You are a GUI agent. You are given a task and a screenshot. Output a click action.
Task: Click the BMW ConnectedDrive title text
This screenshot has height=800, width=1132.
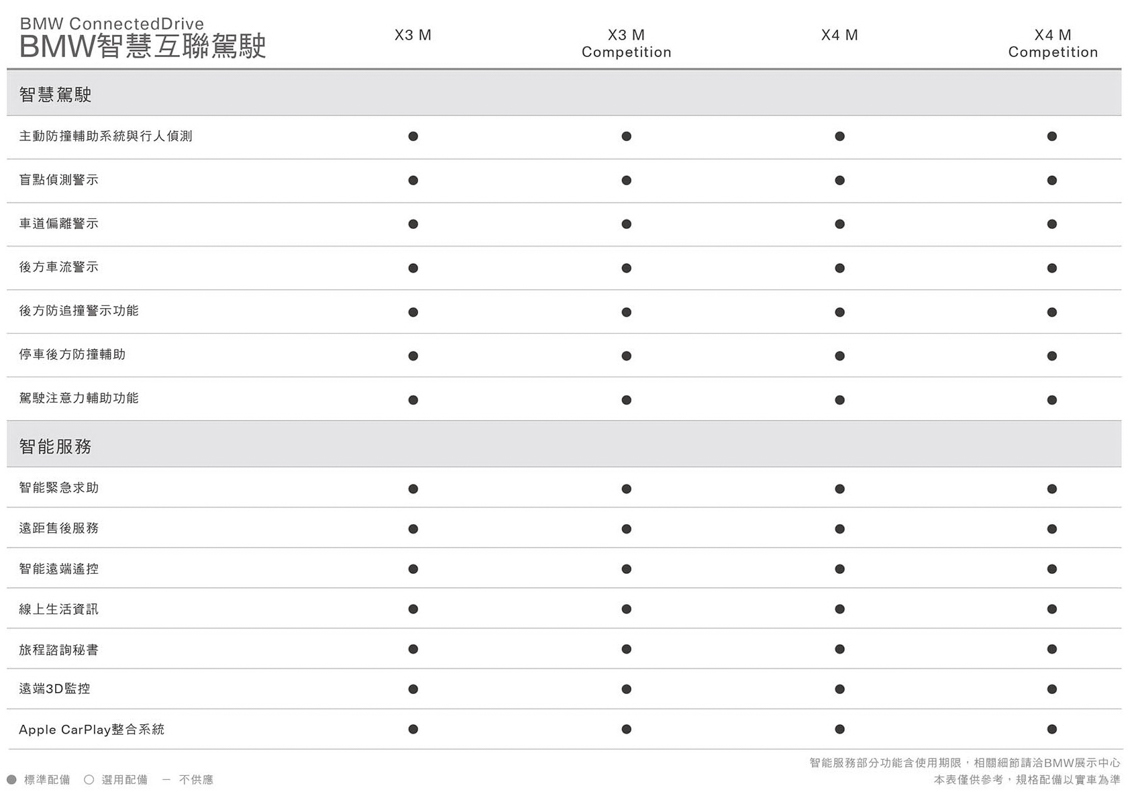point(112,24)
